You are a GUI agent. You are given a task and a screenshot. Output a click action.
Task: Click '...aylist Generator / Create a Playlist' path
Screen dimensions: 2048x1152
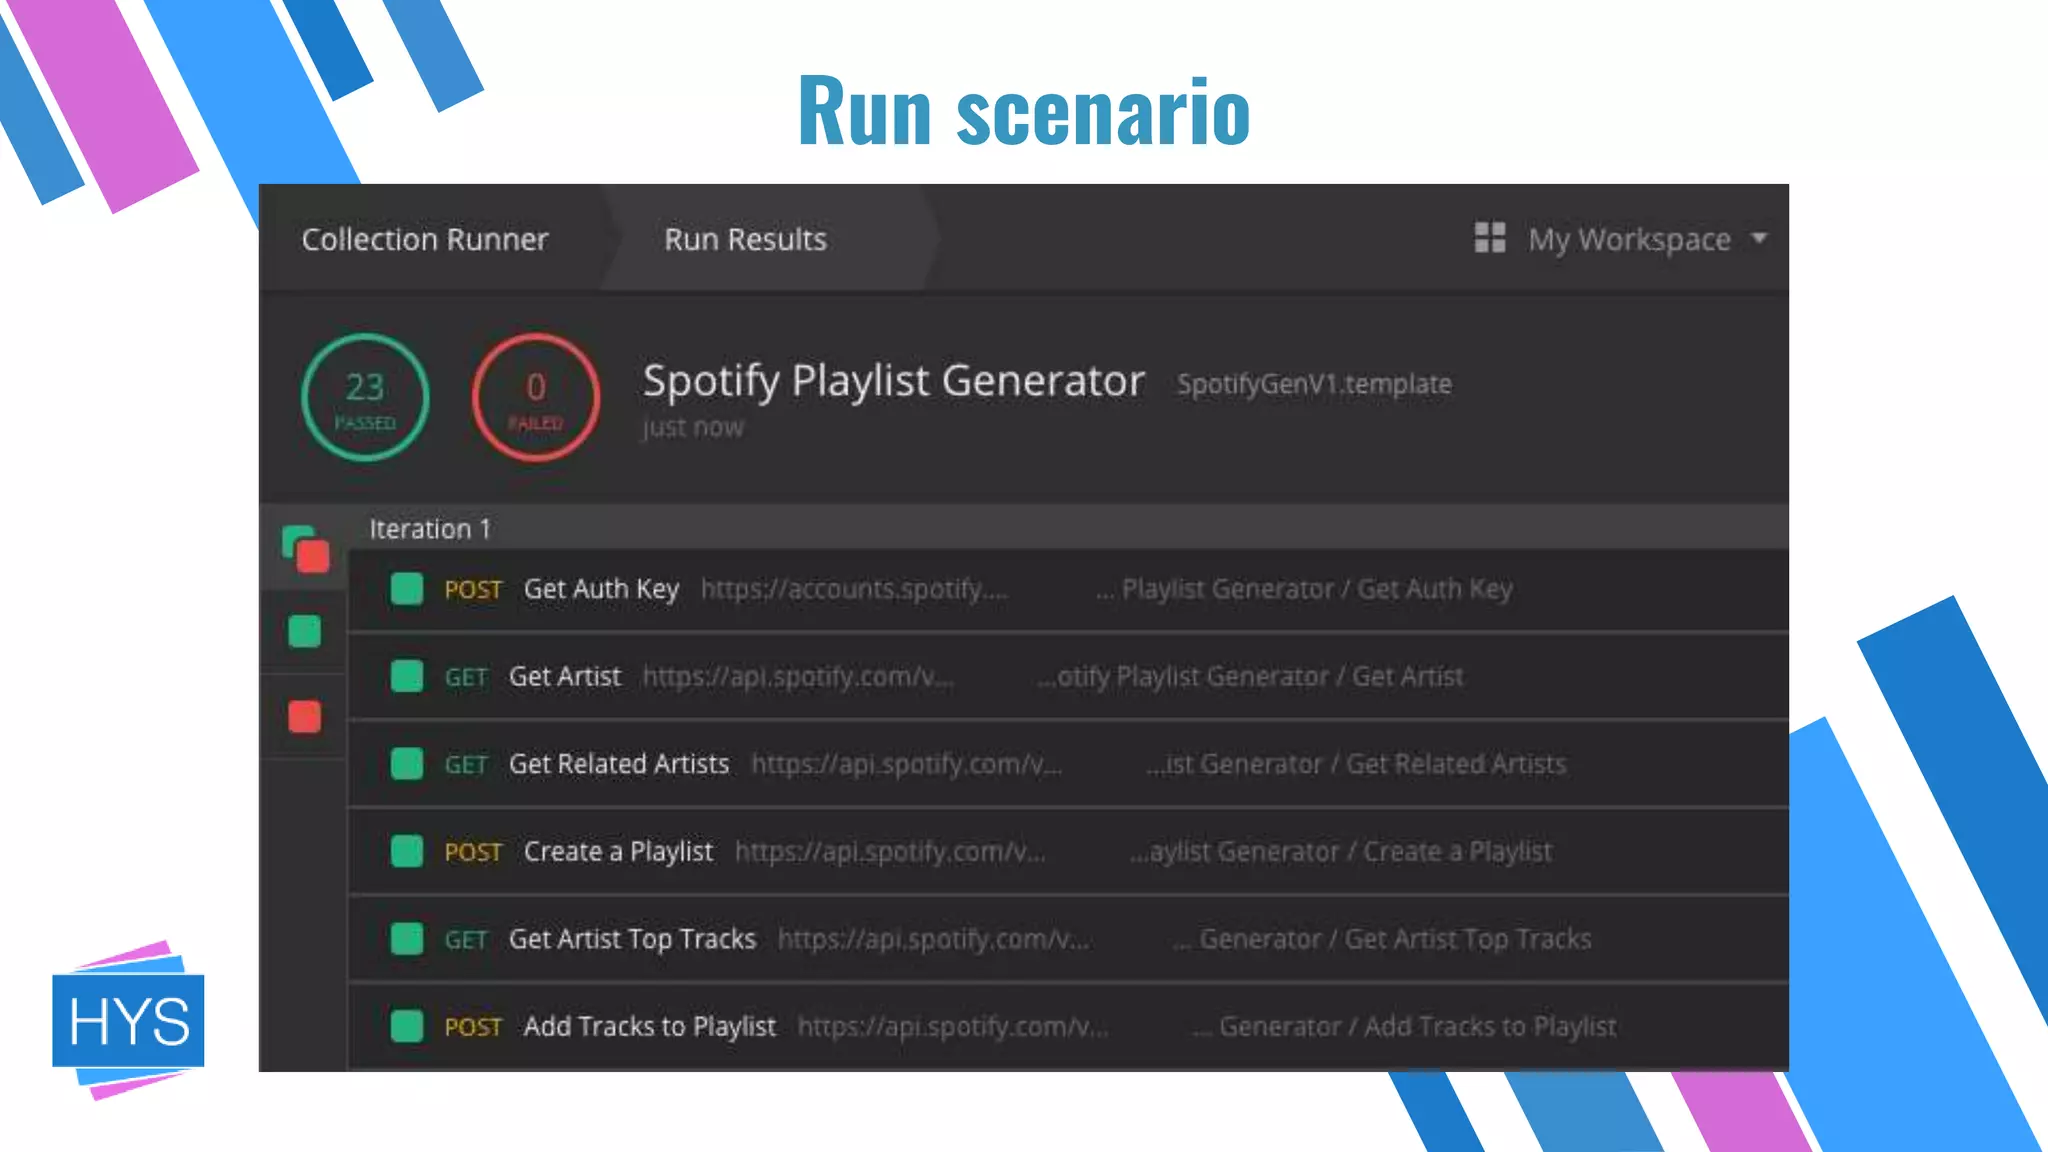(x=1341, y=852)
